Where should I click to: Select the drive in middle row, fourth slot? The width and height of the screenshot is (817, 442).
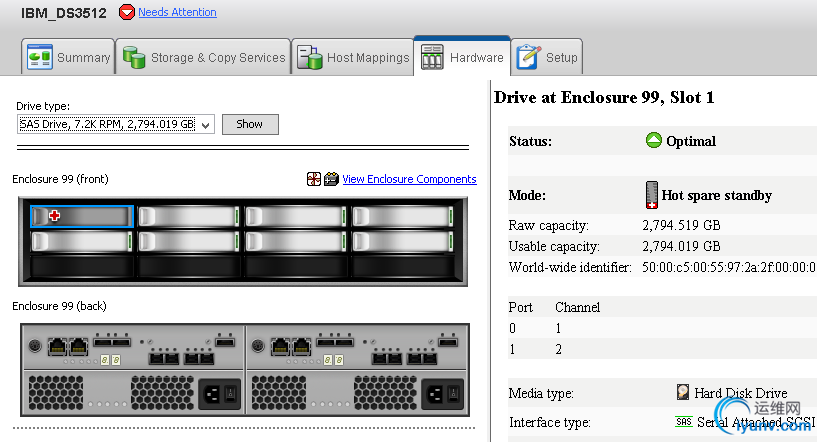pos(403,241)
